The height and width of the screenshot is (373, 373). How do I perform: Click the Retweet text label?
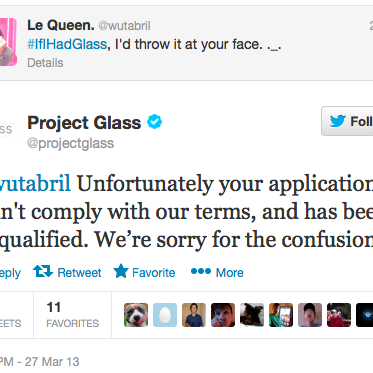[x=79, y=273]
